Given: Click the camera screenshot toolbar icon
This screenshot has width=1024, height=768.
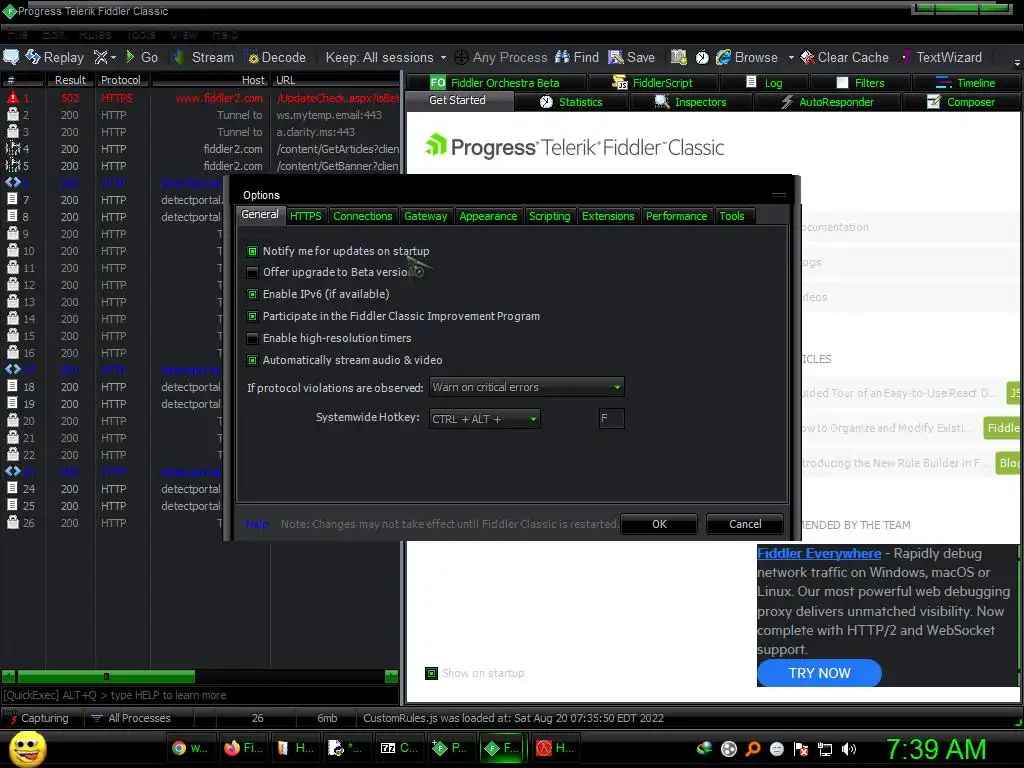Looking at the screenshot, I should tap(679, 57).
